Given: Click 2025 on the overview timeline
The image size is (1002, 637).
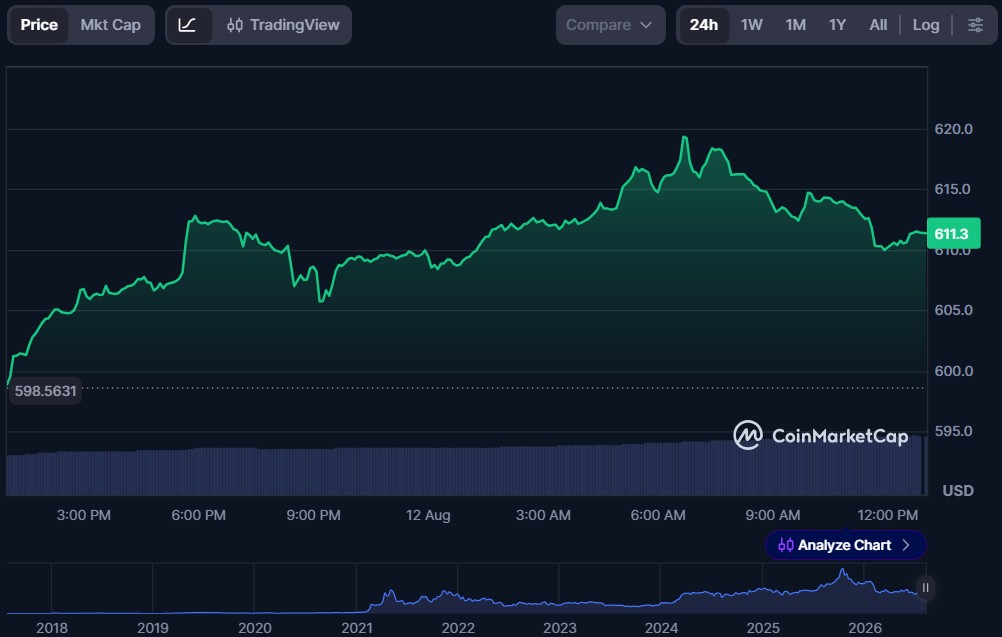Looking at the screenshot, I should [x=763, y=628].
